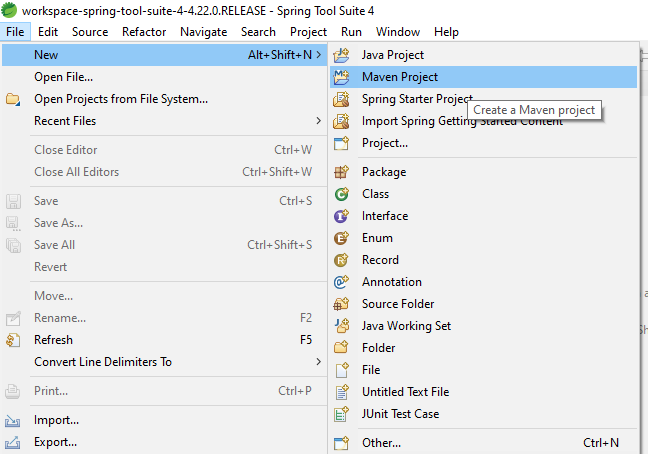Click the new Folder icon
648x454 pixels.
pos(341,348)
